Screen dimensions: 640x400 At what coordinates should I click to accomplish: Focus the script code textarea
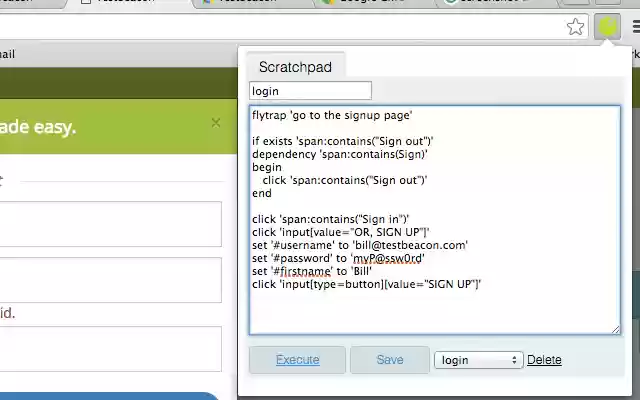[435, 220]
